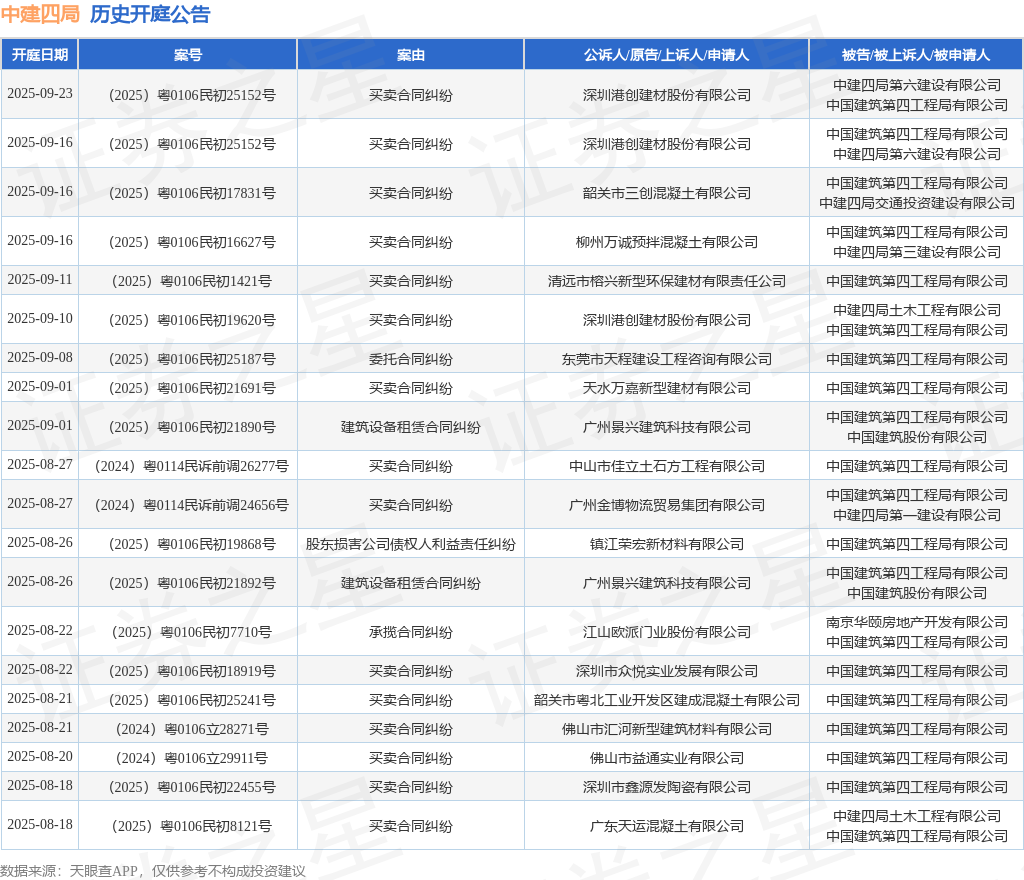Click the 历史开庭公告 heading
This screenshot has width=1024, height=880.
(150, 14)
